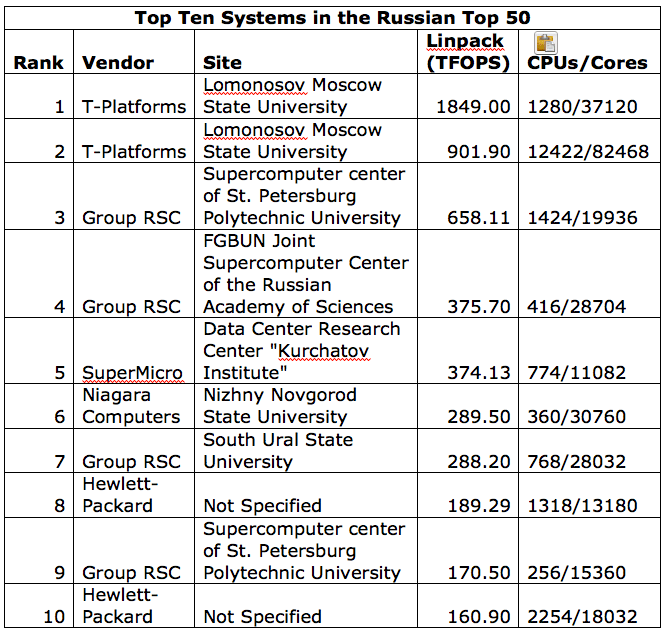This screenshot has width=667, height=634.
Task: Select the CPUs/Cores value 2254/18032
Action: (582, 617)
